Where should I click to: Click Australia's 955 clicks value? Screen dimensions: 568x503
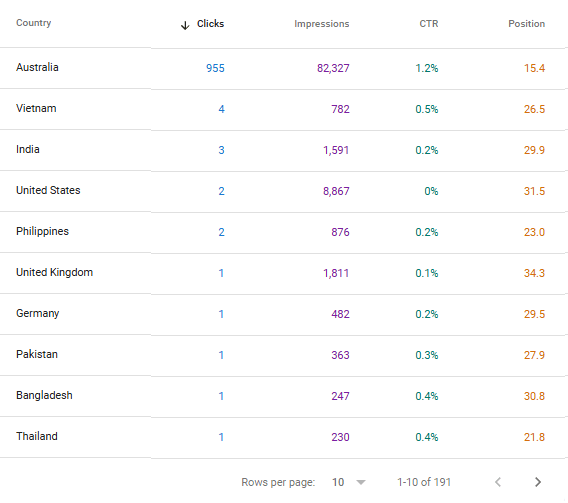point(215,68)
